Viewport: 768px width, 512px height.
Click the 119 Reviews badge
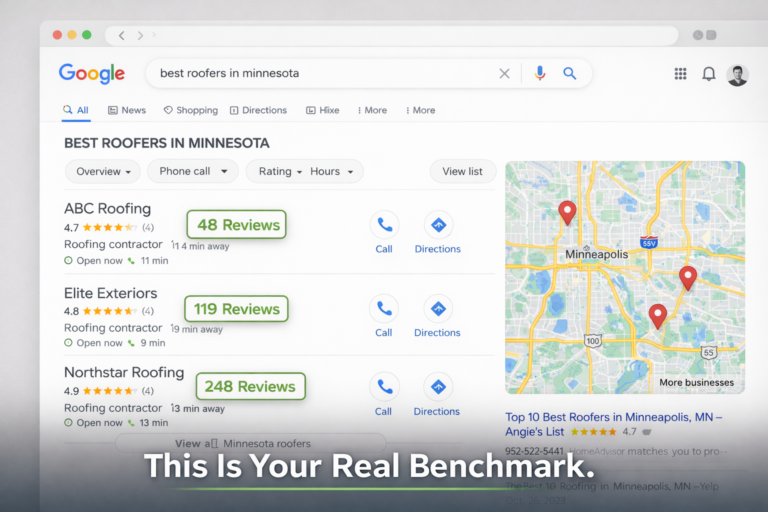tap(236, 309)
